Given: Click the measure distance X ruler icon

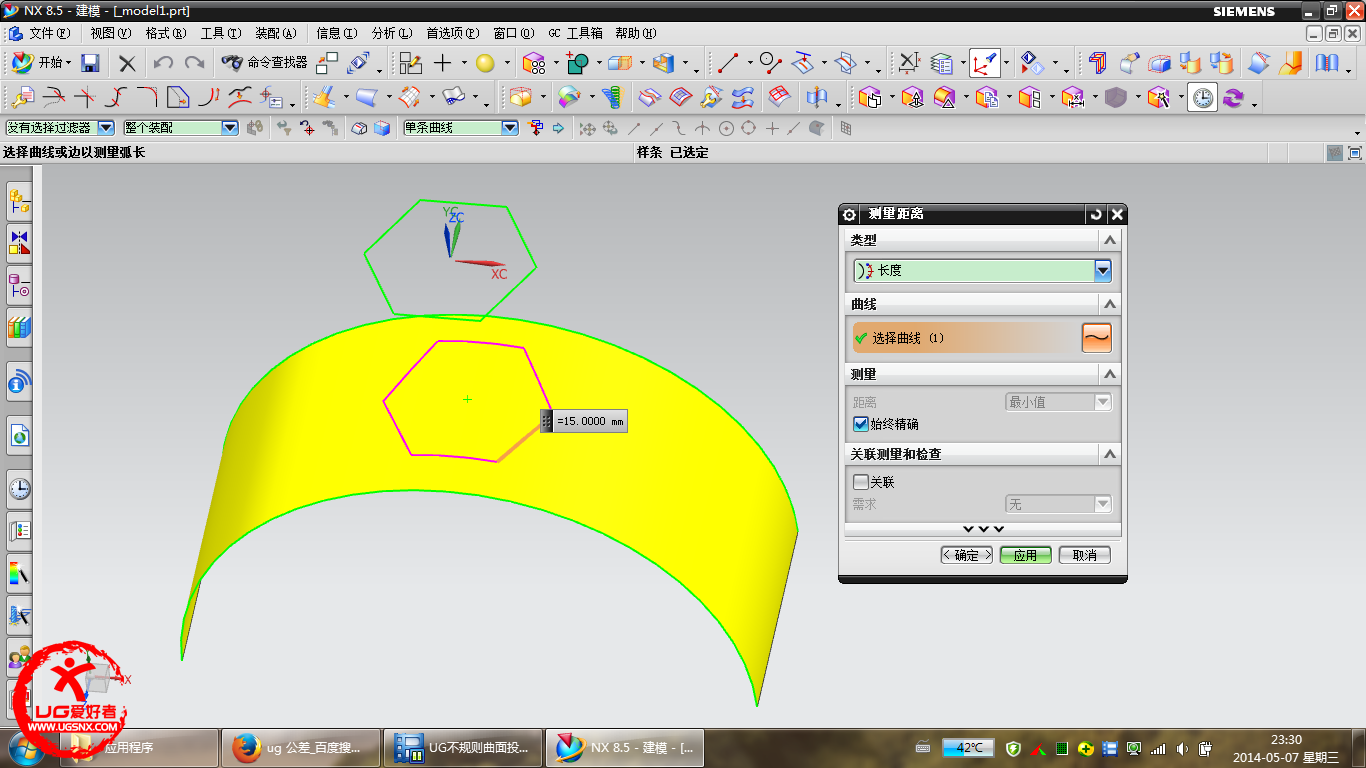Looking at the screenshot, I should [x=908, y=63].
